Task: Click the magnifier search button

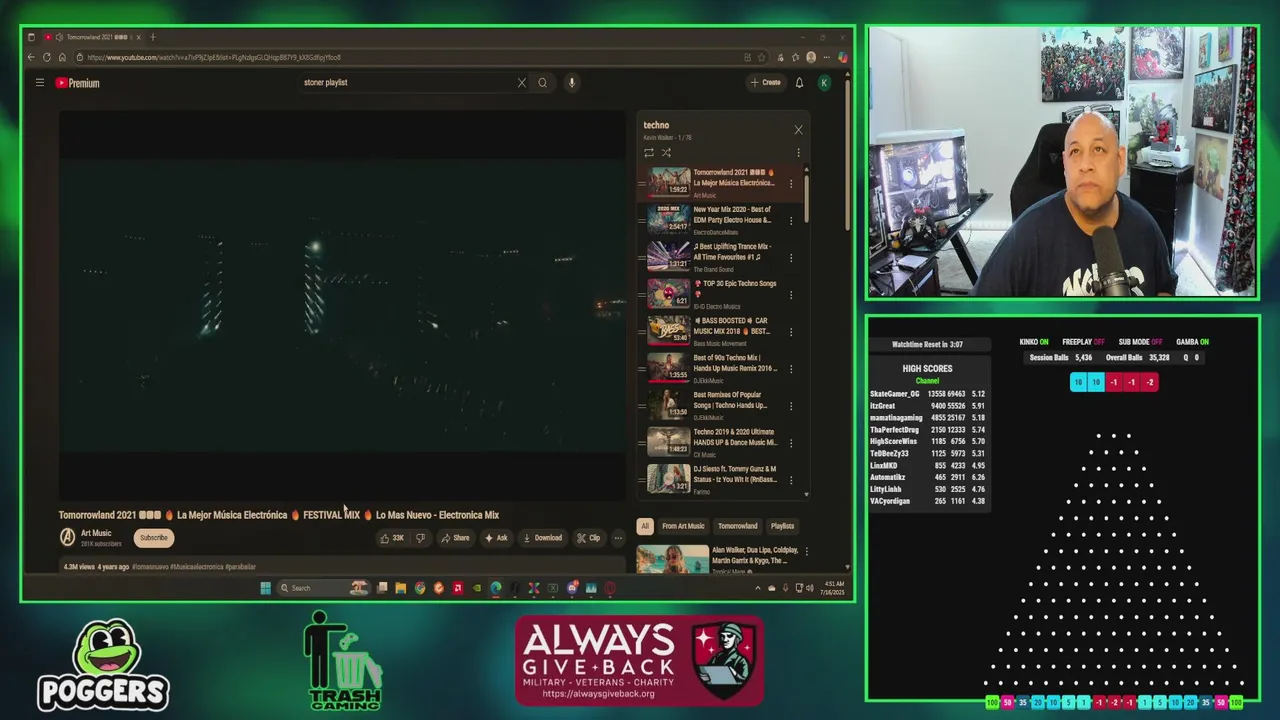Action: [x=542, y=83]
